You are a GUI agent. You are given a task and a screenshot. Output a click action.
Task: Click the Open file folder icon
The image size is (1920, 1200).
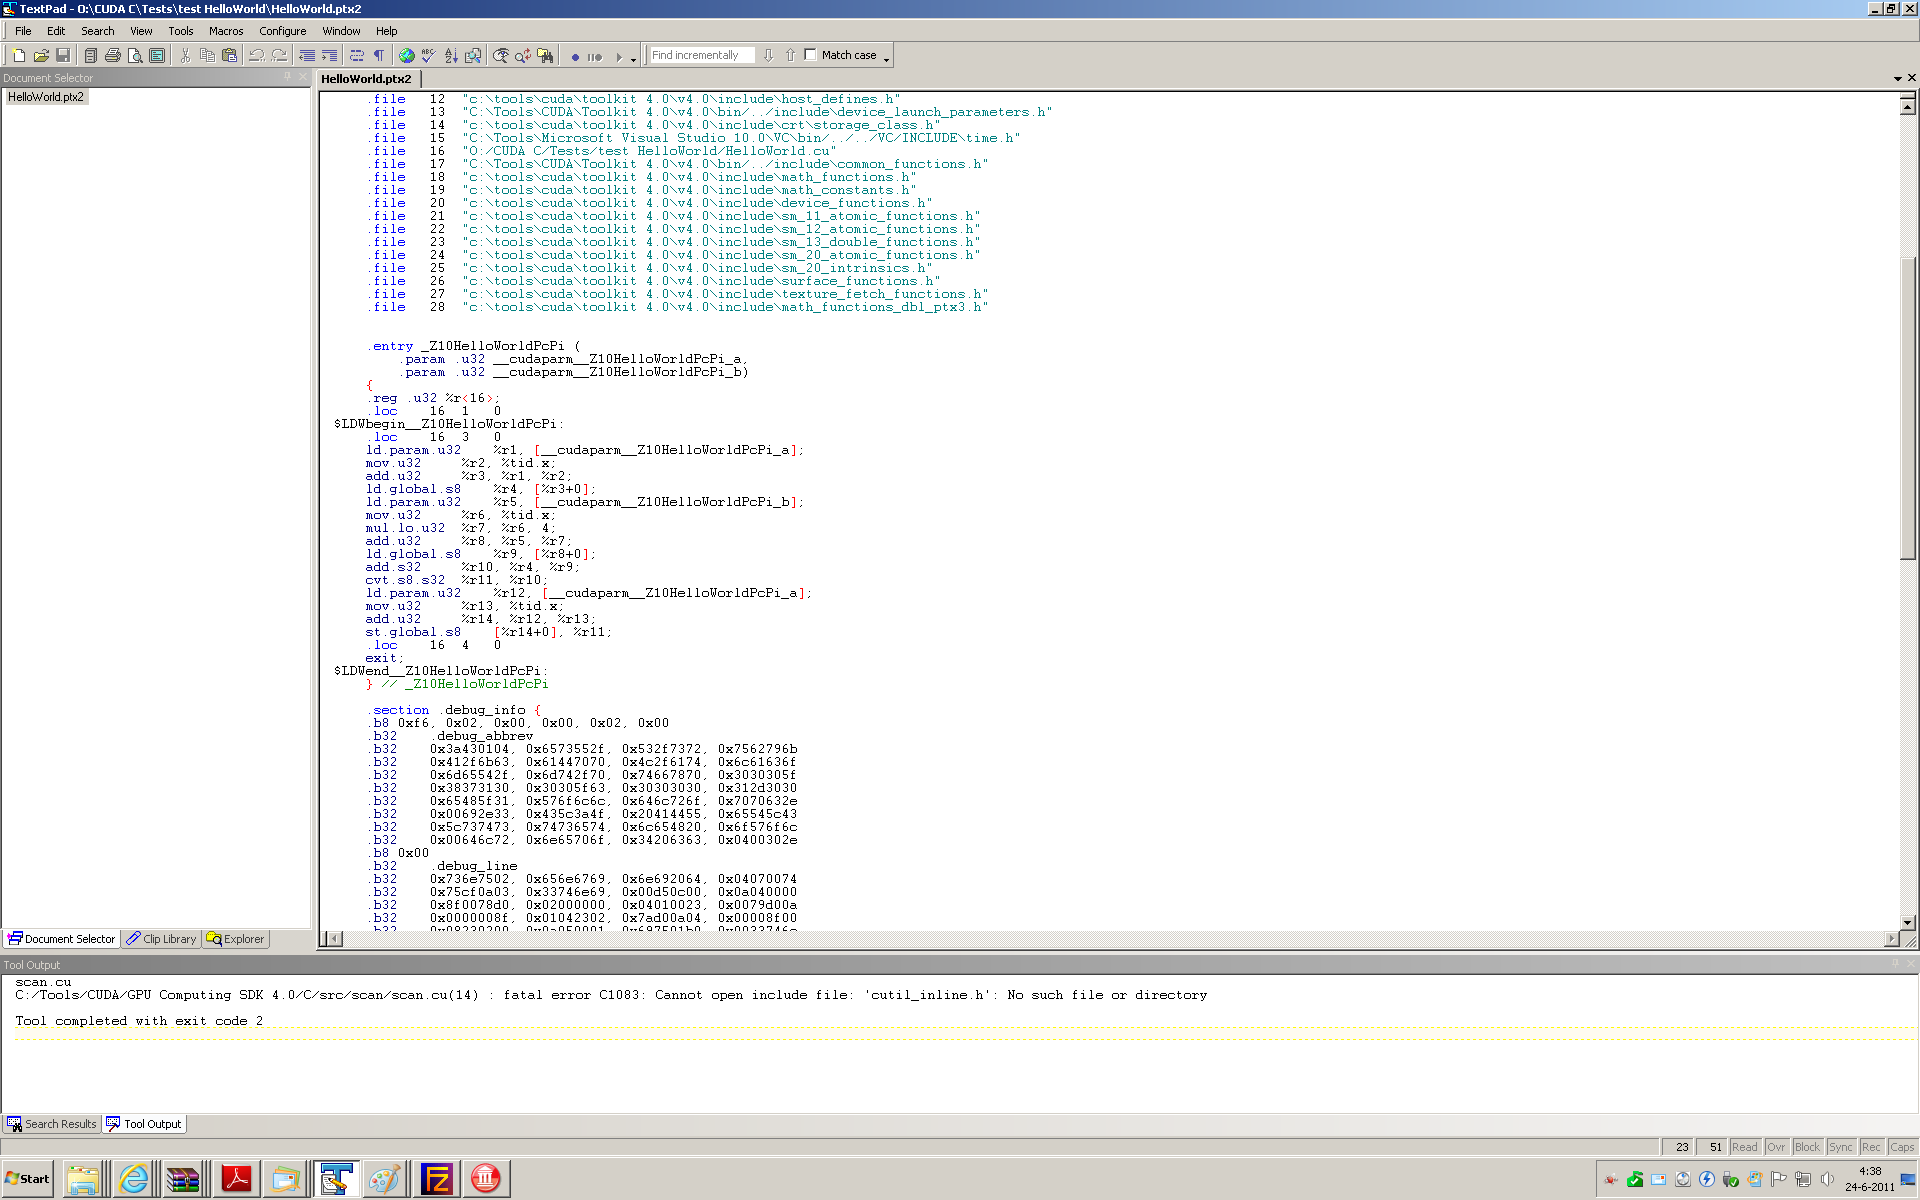tap(41, 56)
